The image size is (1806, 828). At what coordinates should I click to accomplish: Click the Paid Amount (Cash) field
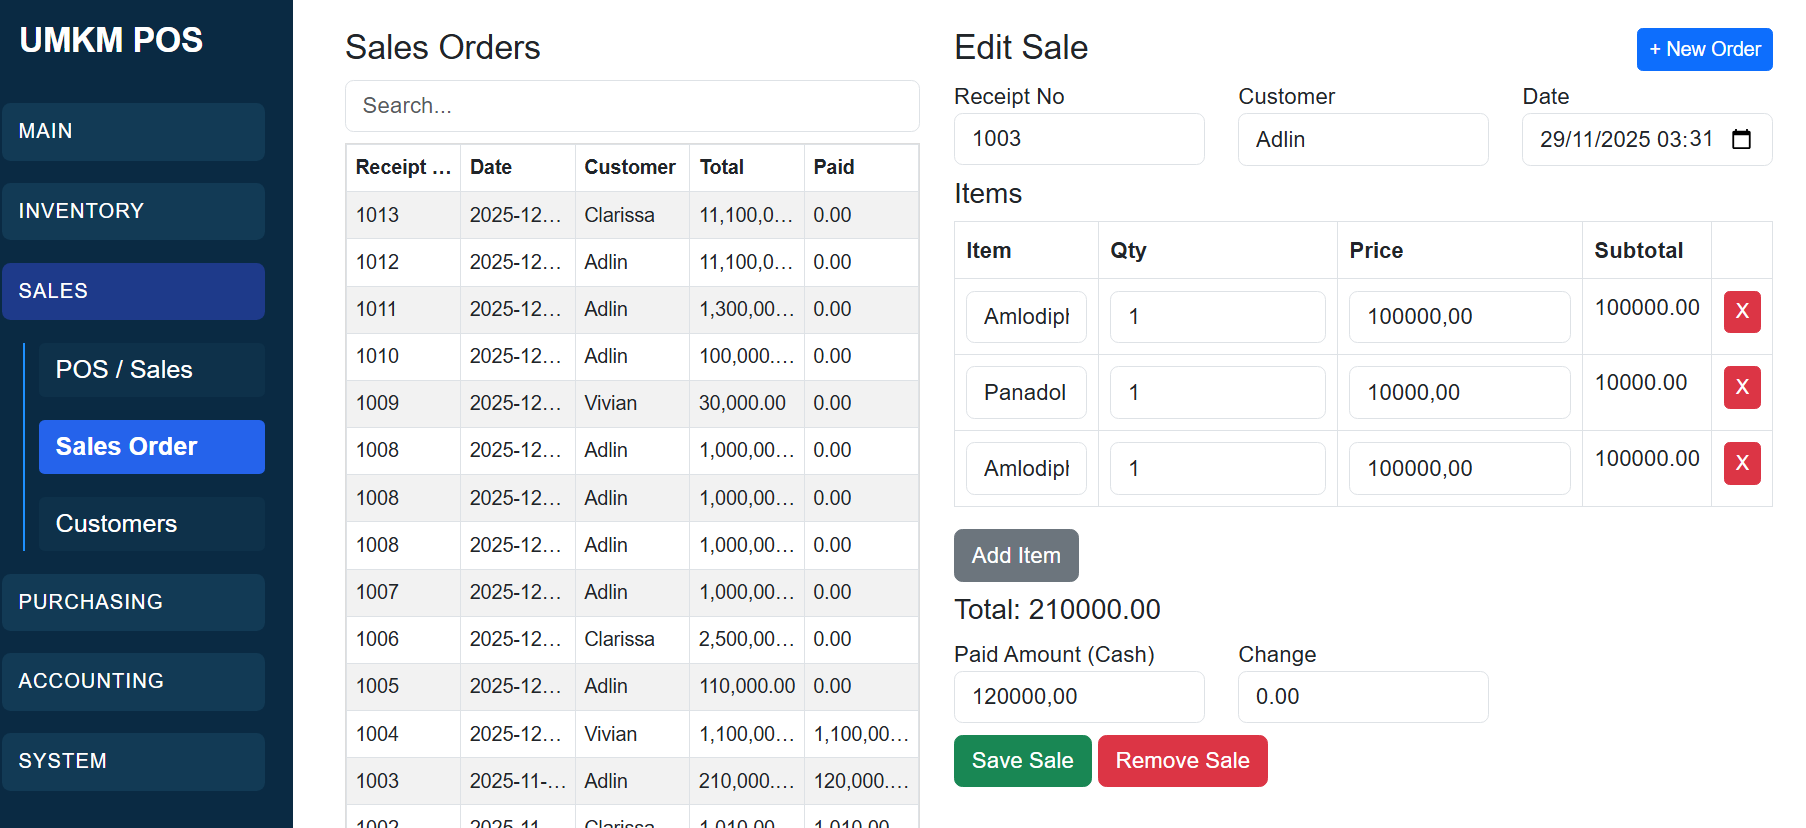click(1079, 697)
